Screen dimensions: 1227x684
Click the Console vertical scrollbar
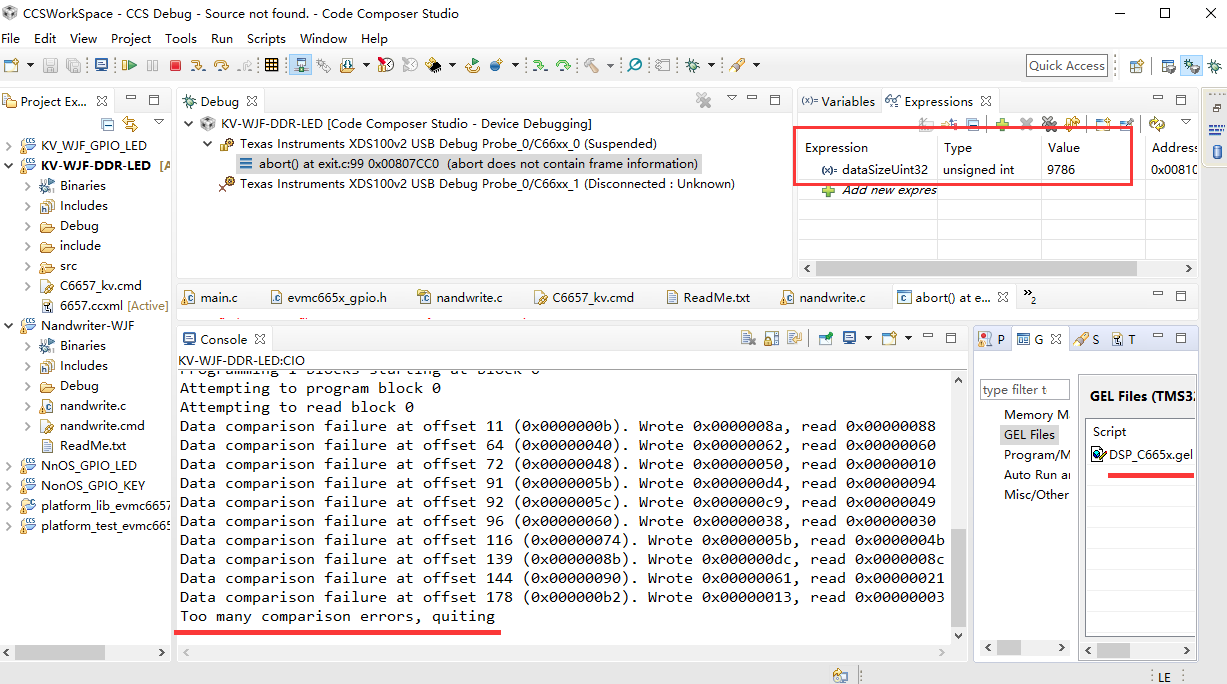959,577
